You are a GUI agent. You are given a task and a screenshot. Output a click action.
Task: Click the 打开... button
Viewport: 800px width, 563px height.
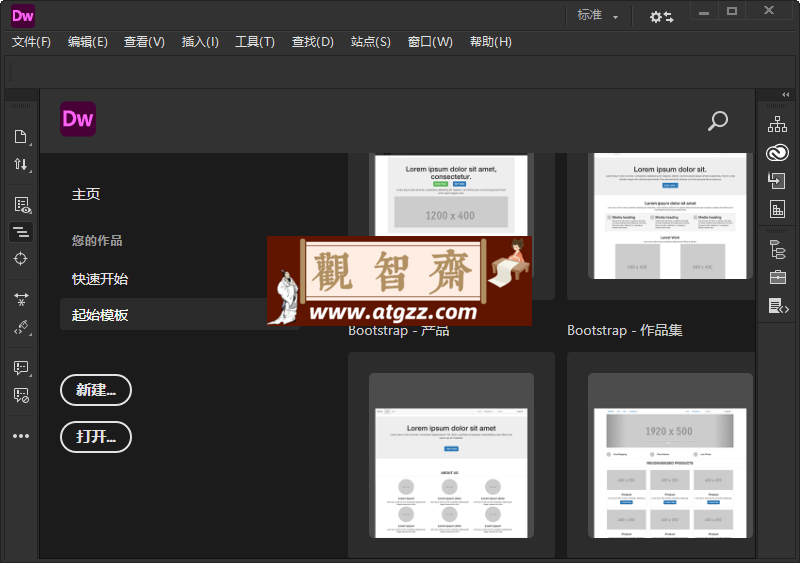pos(96,437)
